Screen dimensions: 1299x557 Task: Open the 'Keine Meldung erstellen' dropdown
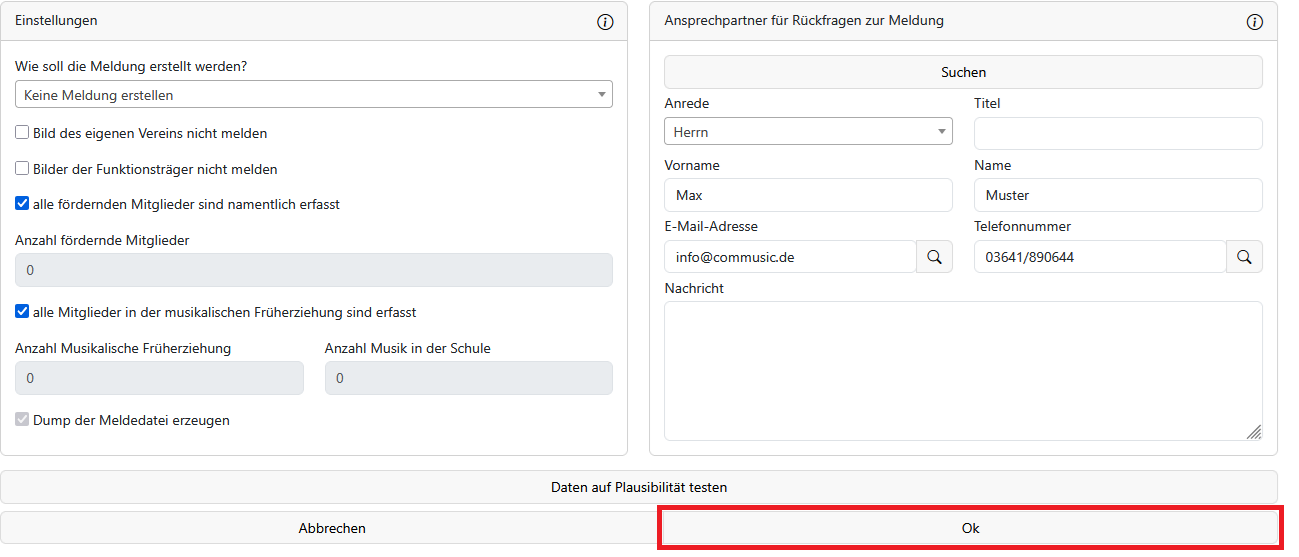click(x=313, y=95)
